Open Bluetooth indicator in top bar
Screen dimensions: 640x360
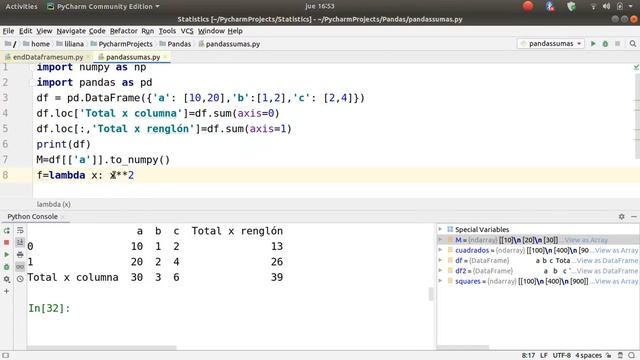(x=550, y=6)
